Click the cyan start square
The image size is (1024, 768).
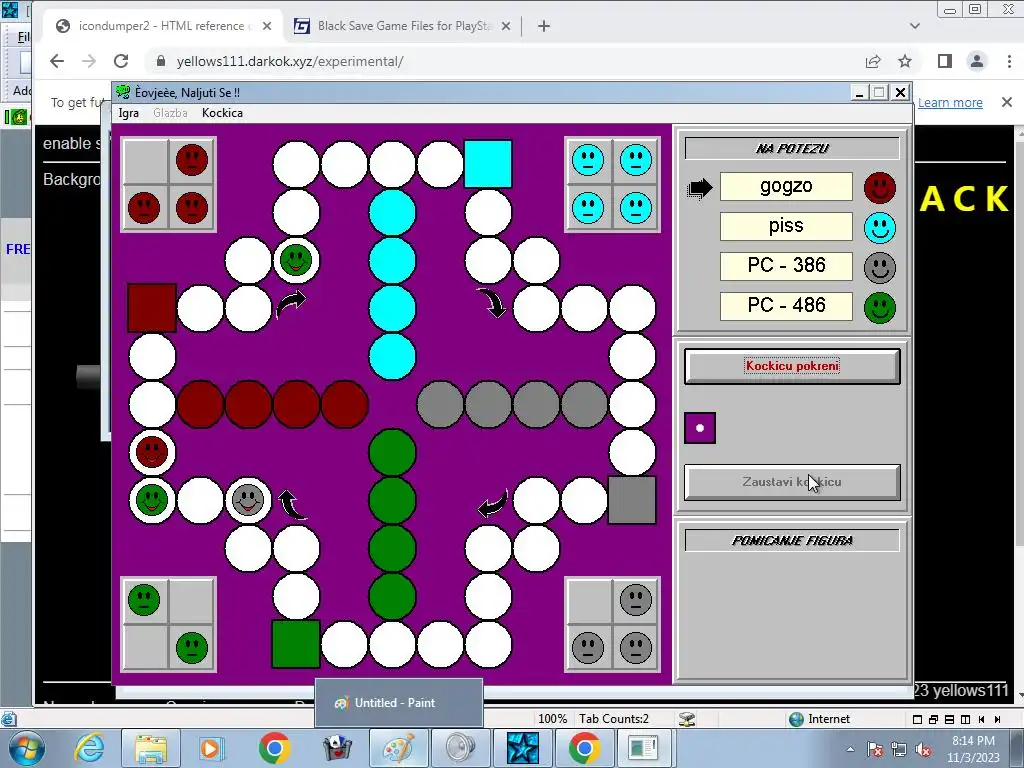pyautogui.click(x=488, y=164)
